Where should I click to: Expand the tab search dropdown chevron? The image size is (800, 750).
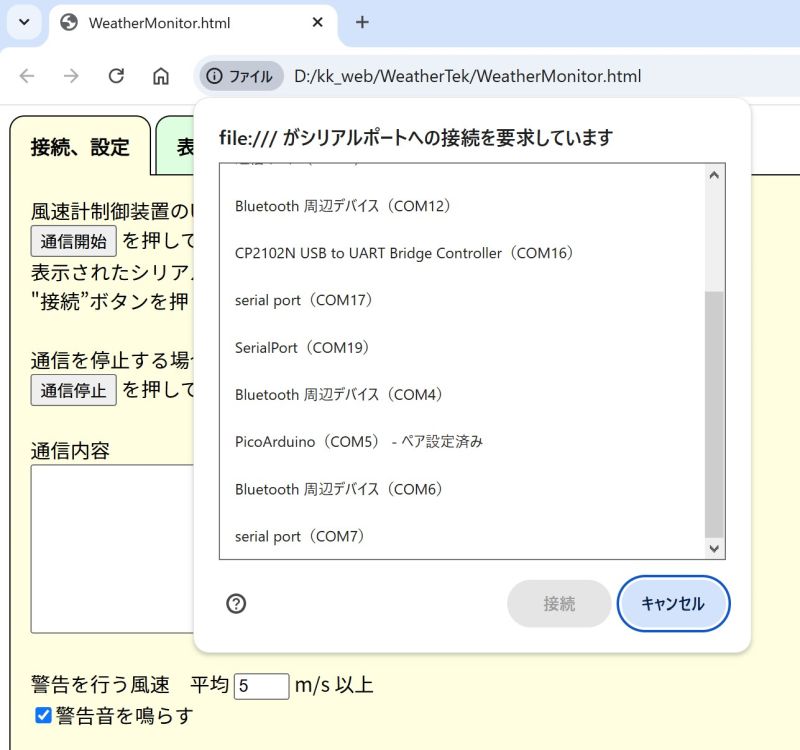tap(24, 22)
